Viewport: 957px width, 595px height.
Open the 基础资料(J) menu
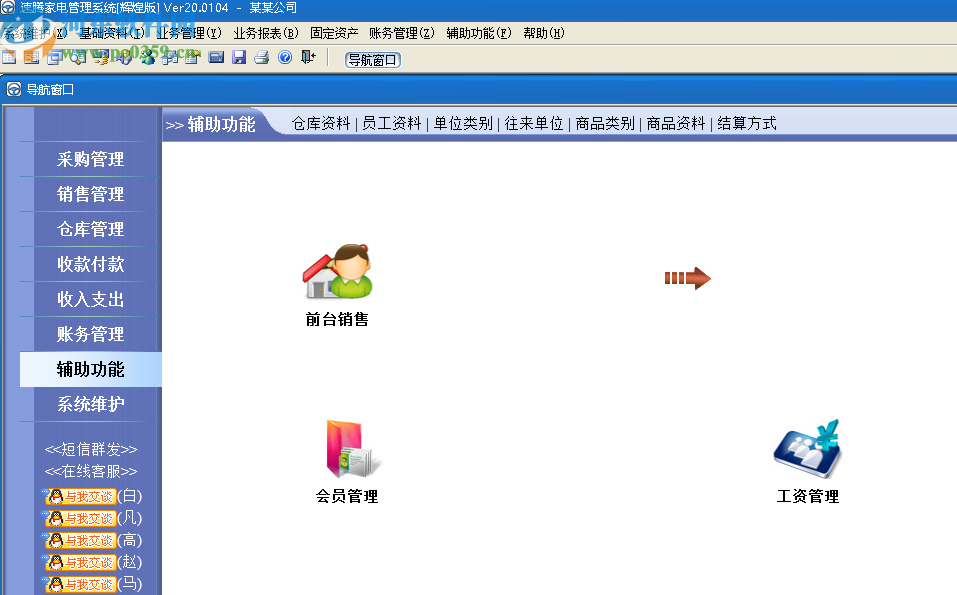click(112, 33)
